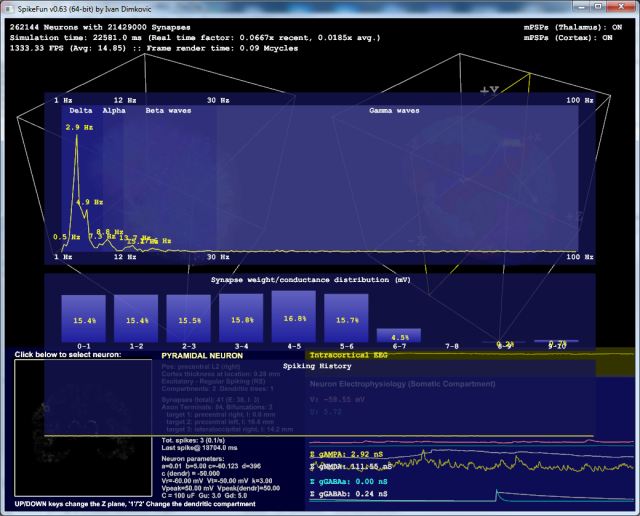Click the Alpha band label
Viewport: 640px width, 516px height.
point(114,111)
